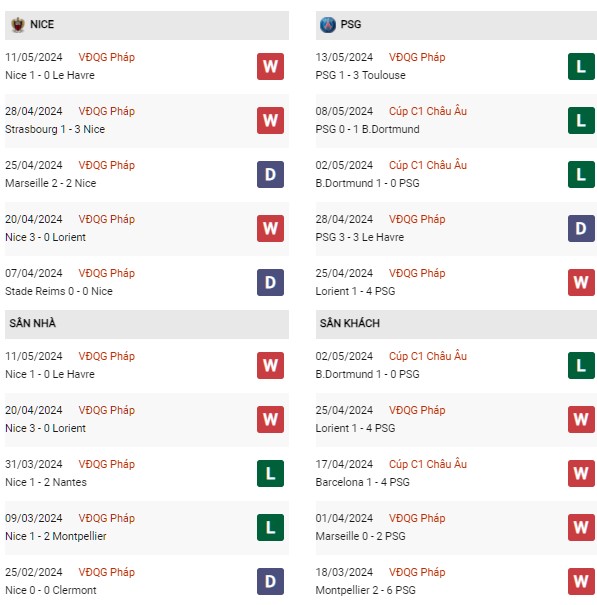Click the PSG team header name
The height and width of the screenshot is (605, 597).
click(351, 24)
